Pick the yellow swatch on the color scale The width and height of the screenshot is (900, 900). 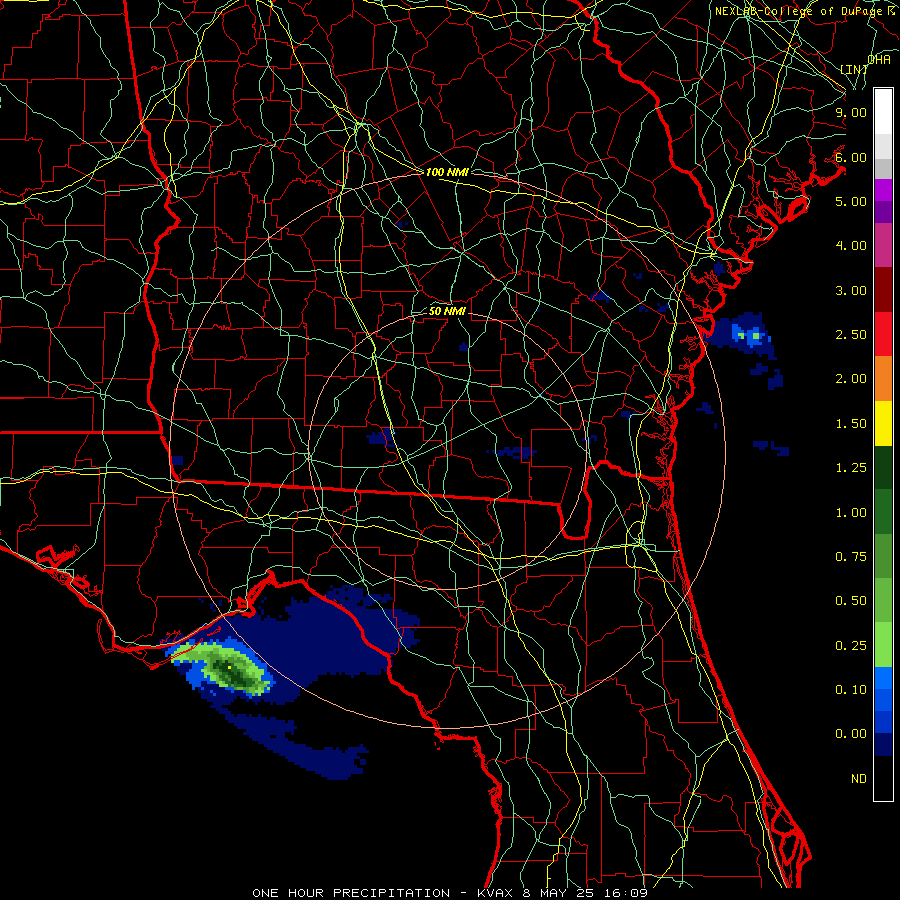point(883,423)
